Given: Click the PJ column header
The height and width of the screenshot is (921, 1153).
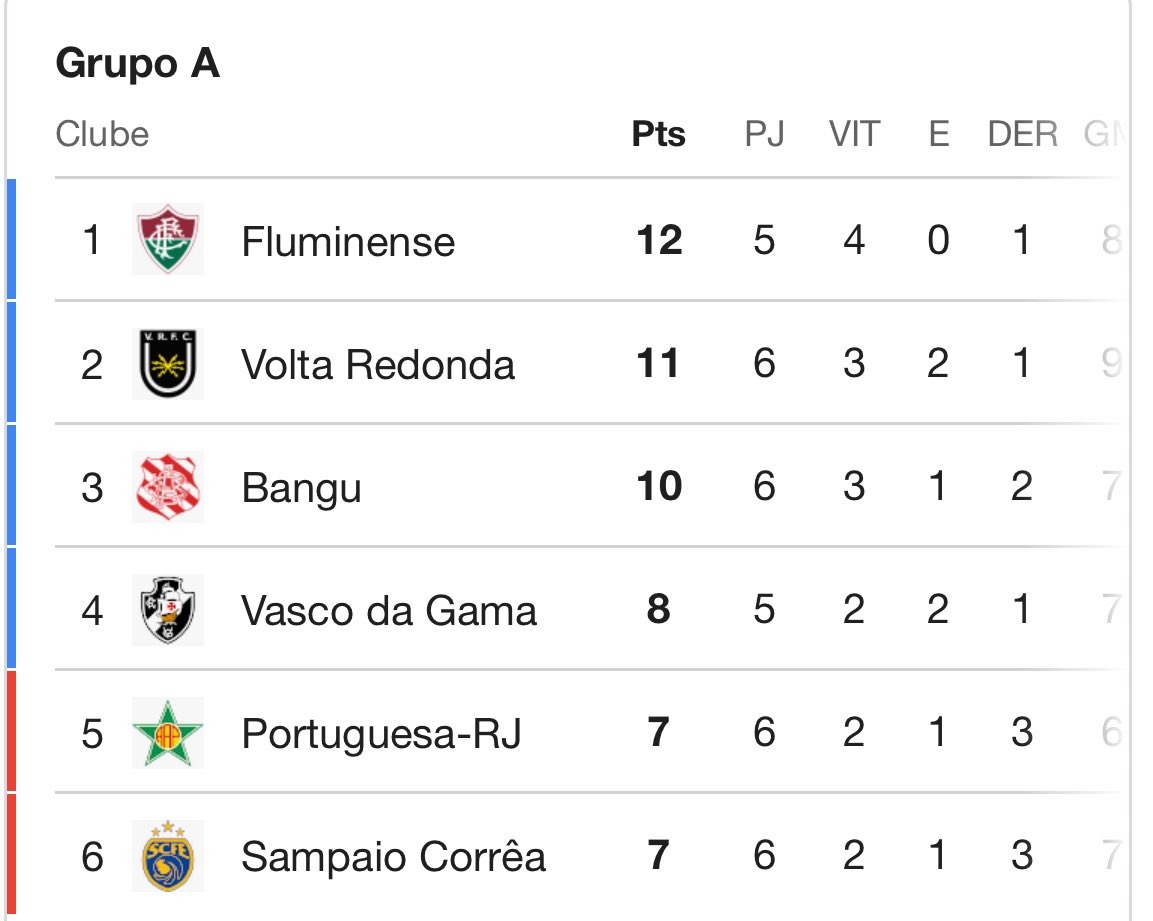Looking at the screenshot, I should [x=764, y=134].
